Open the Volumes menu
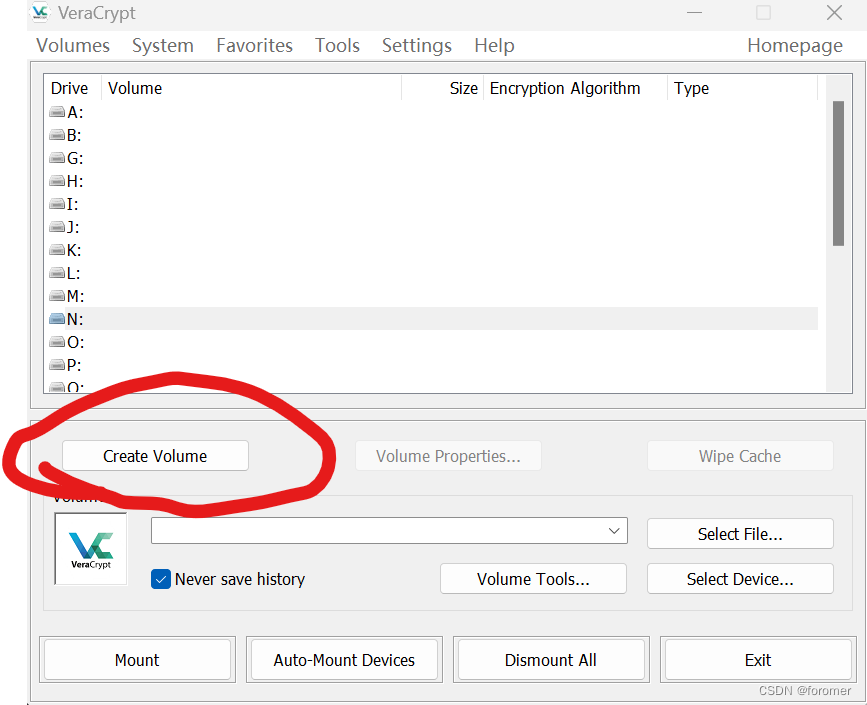This screenshot has width=867, height=705. point(73,45)
